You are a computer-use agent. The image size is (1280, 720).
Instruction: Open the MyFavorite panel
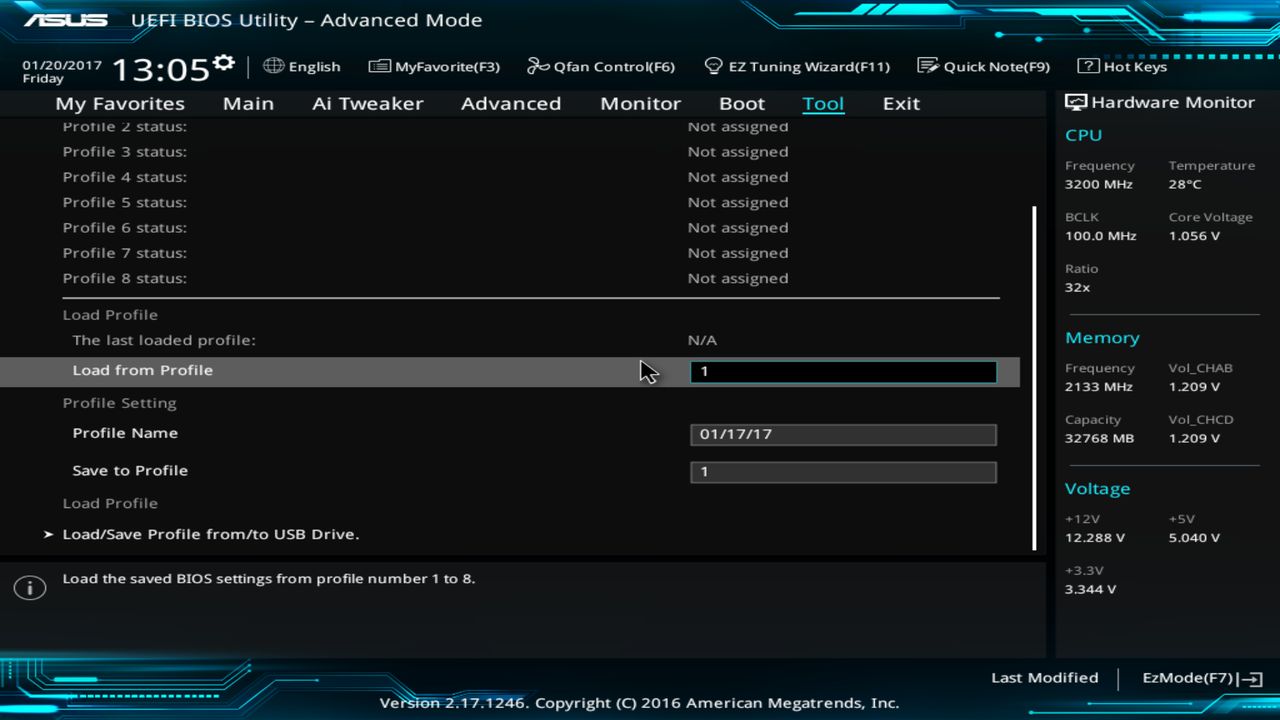(x=433, y=66)
